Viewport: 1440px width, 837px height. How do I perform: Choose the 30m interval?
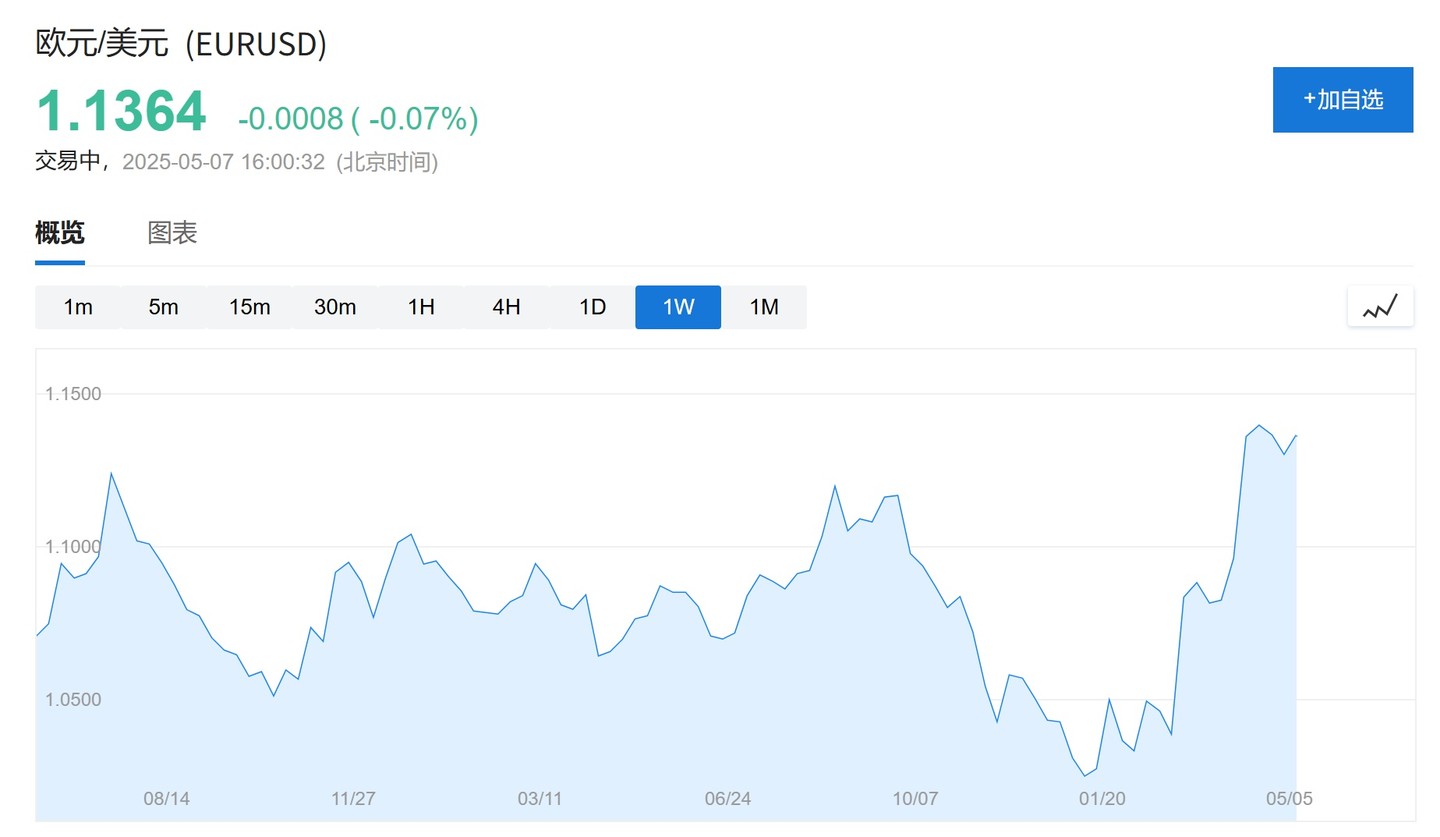click(335, 307)
